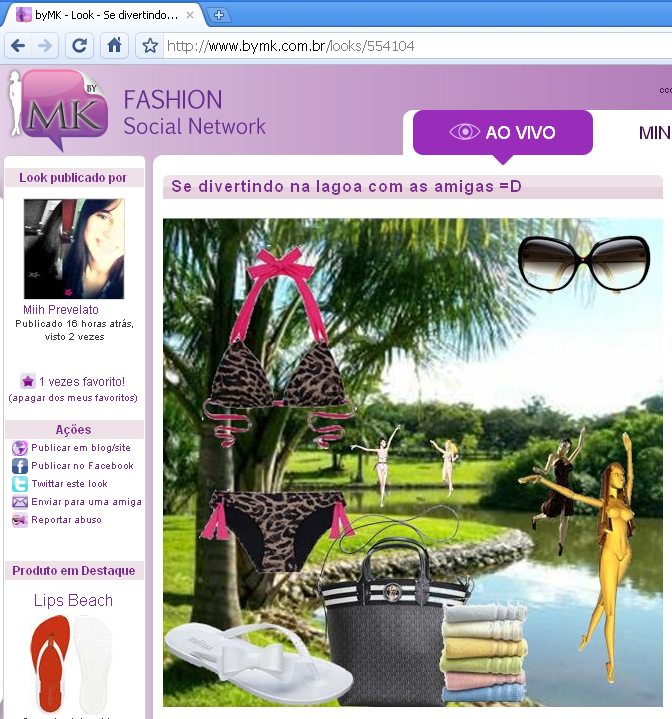
Task: Click the URL address bar
Action: coord(400,46)
